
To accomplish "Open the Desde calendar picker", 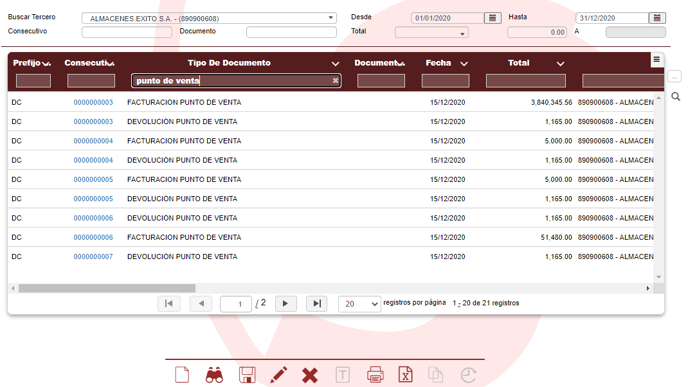I will 493,18.
